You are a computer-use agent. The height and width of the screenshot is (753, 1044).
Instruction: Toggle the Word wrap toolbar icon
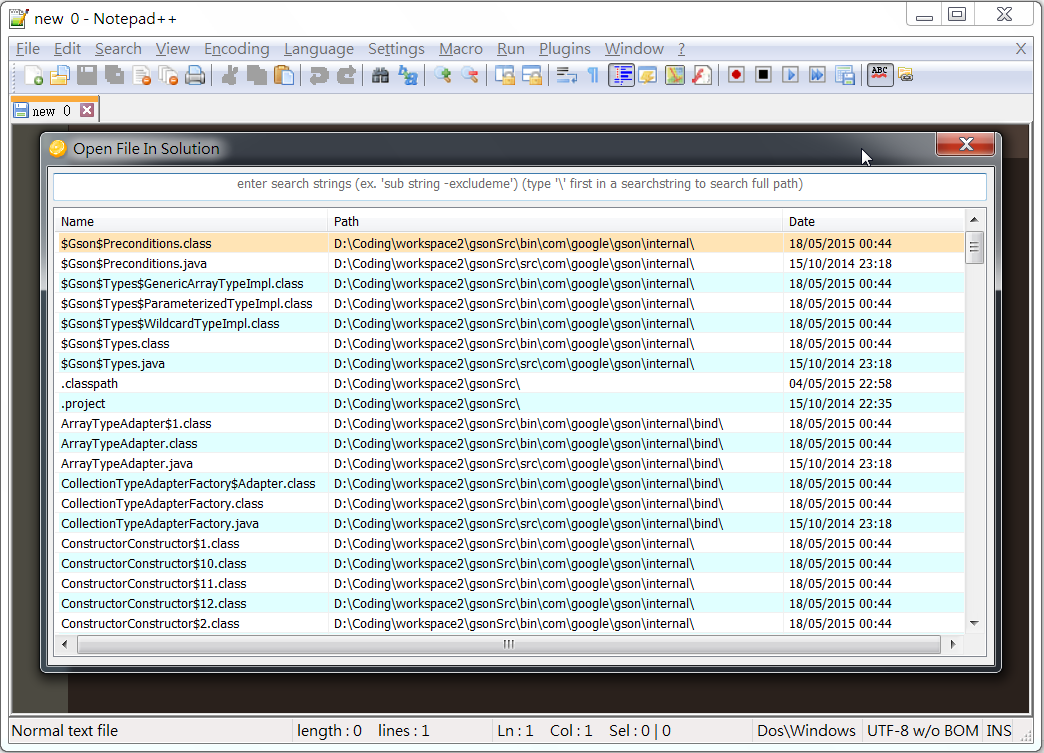pyautogui.click(x=567, y=75)
